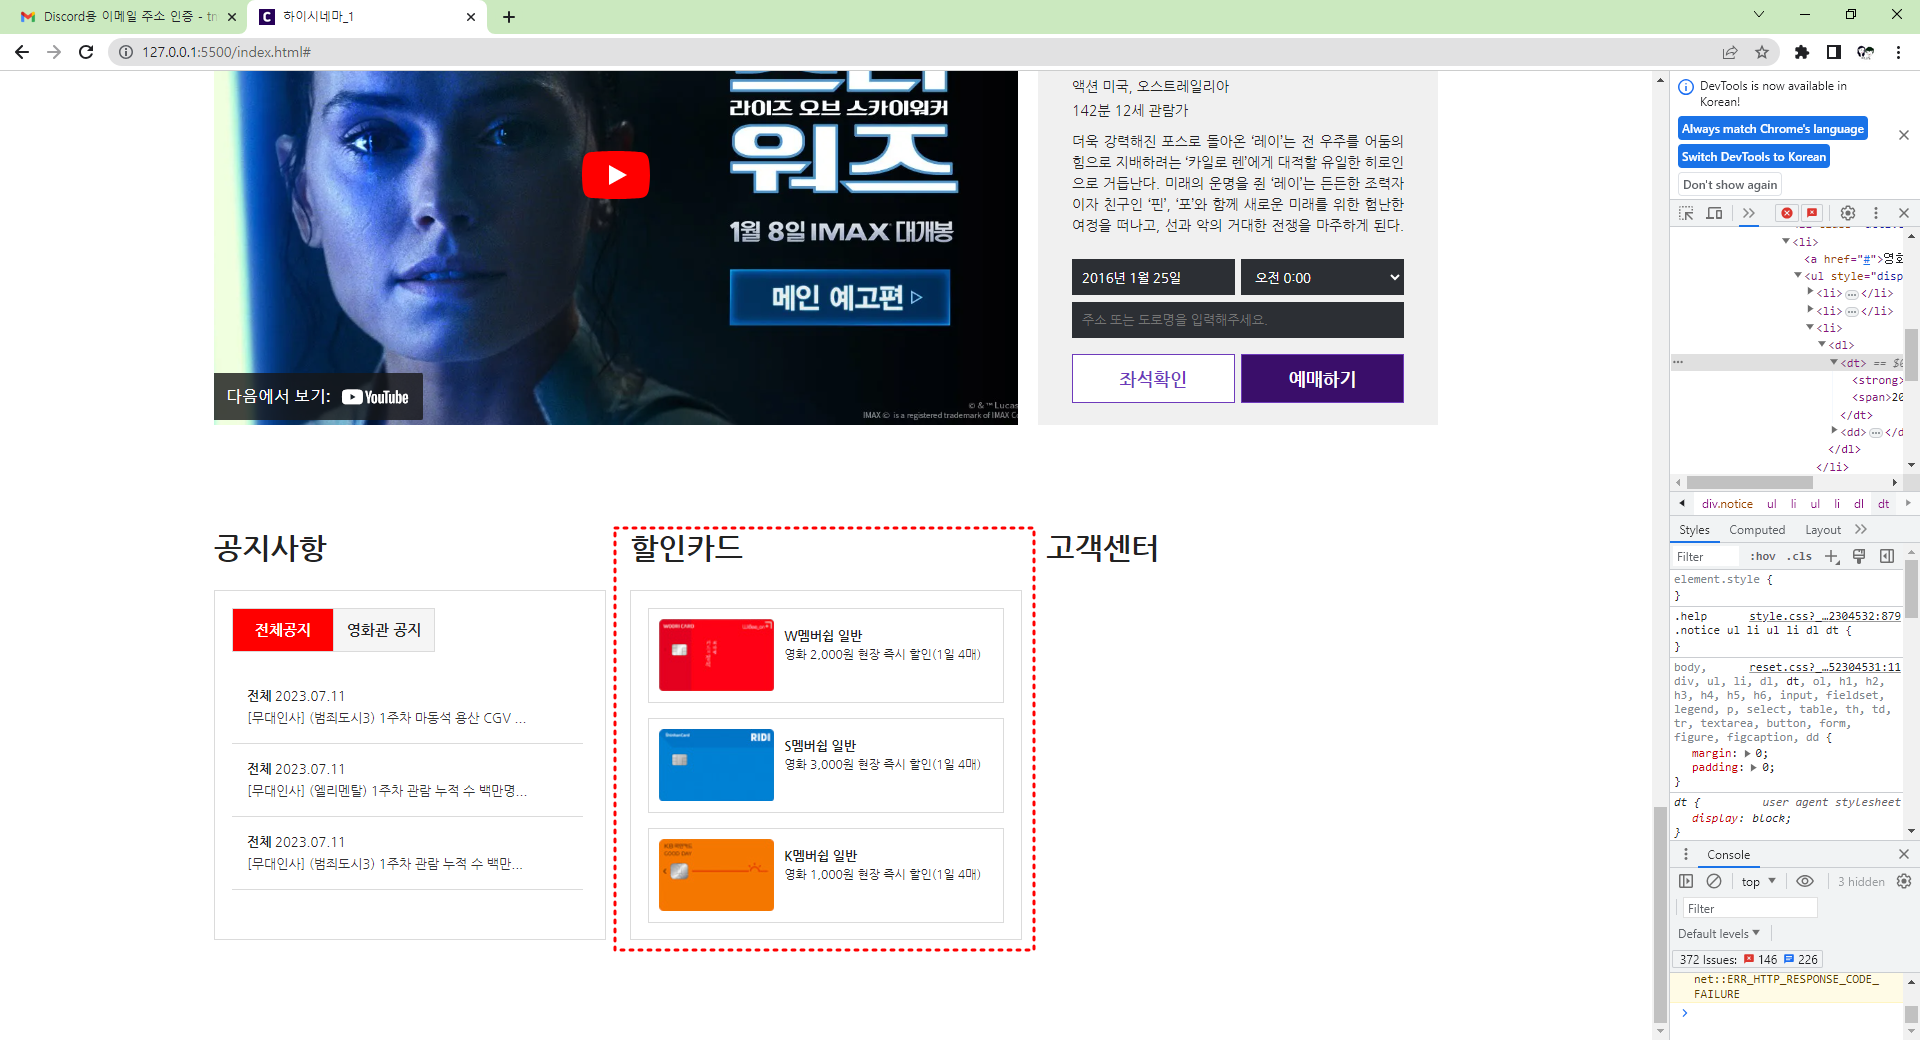This screenshot has width=1920, height=1040.
Task: Open DevTools three-dot customize menu
Action: click(1876, 213)
